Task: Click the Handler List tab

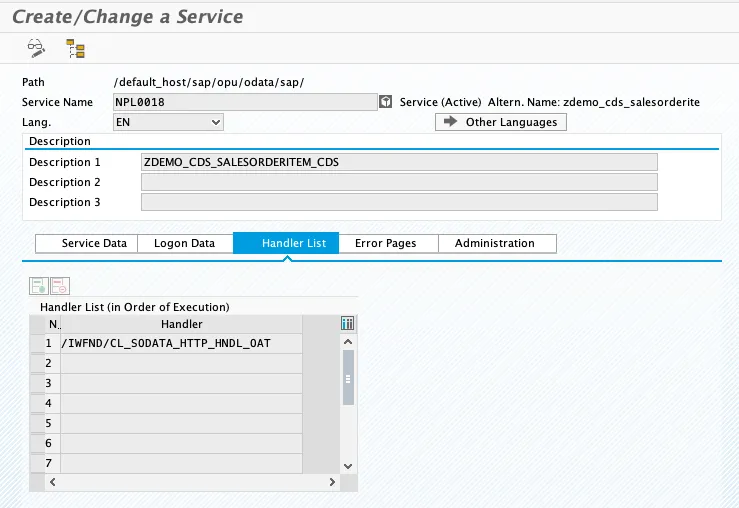Action: click(286, 243)
